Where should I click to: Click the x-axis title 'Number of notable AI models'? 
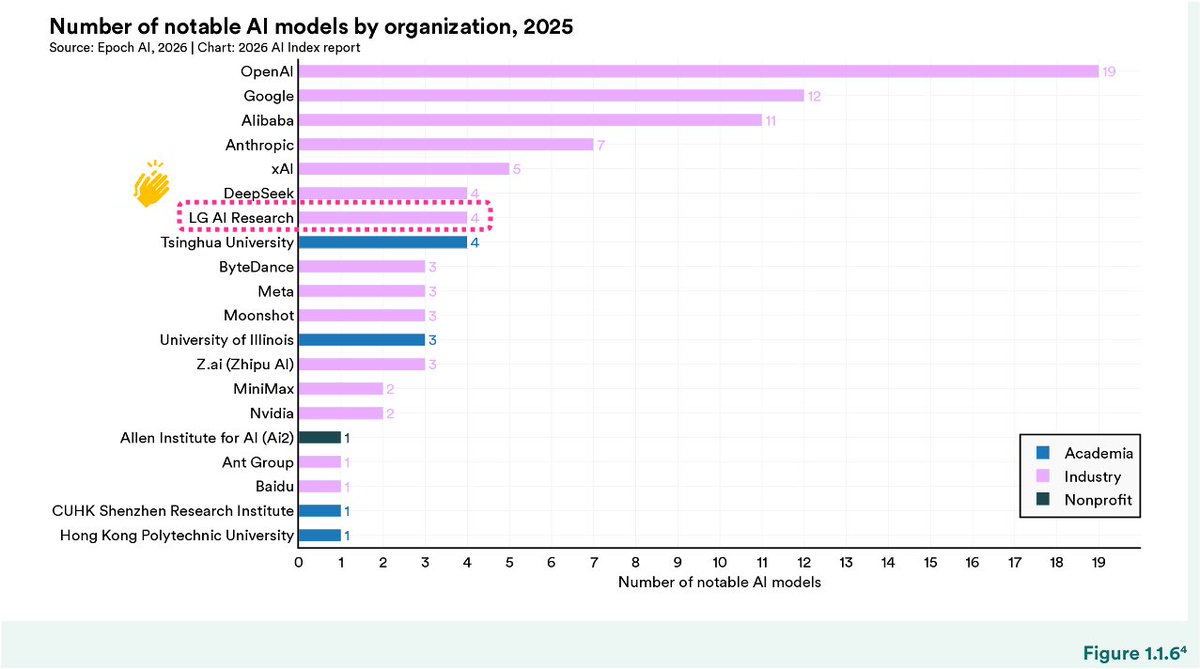click(720, 582)
